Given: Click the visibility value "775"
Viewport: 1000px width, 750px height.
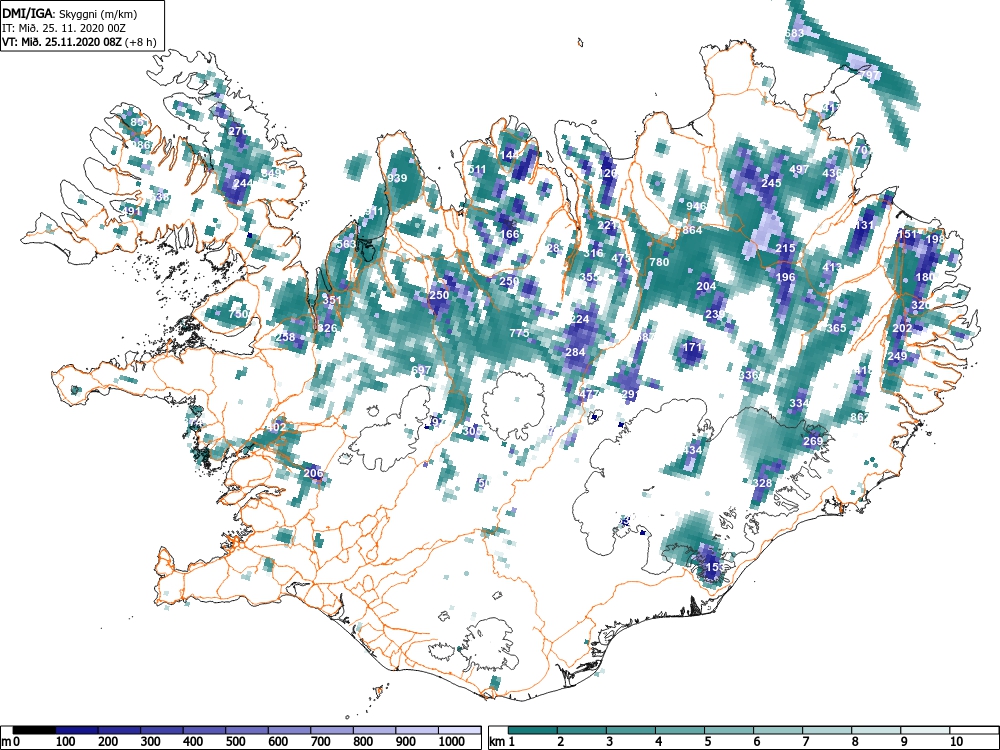Looking at the screenshot, I should (x=519, y=333).
